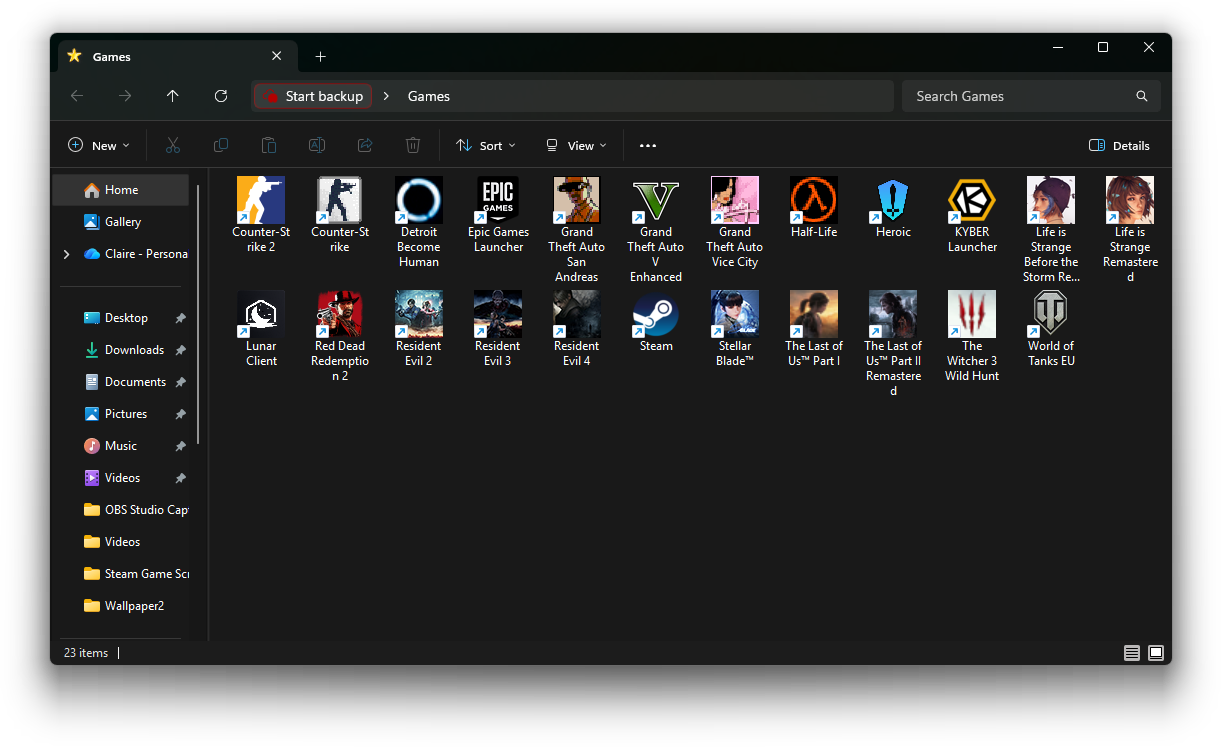
Task: Go back to previous folder
Action: point(77,96)
